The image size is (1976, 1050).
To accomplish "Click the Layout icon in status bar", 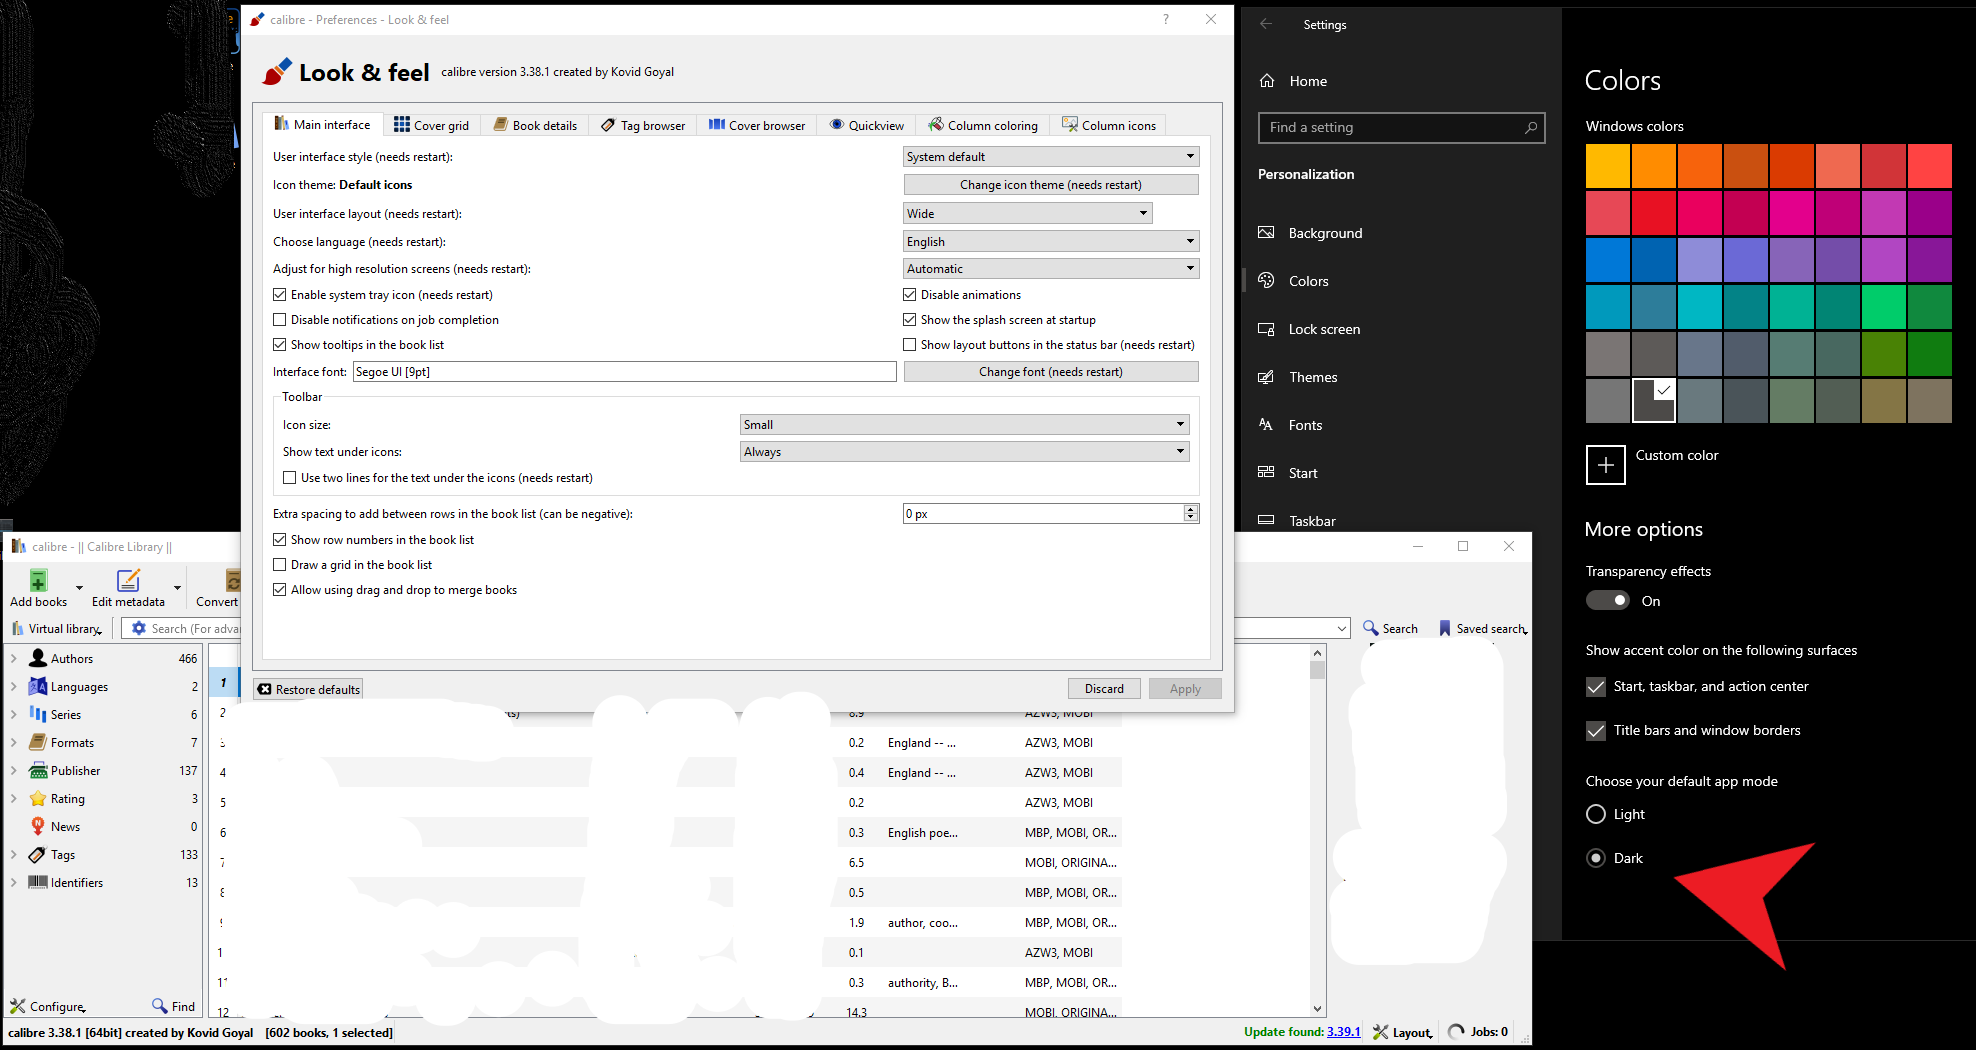I will click(1381, 1032).
